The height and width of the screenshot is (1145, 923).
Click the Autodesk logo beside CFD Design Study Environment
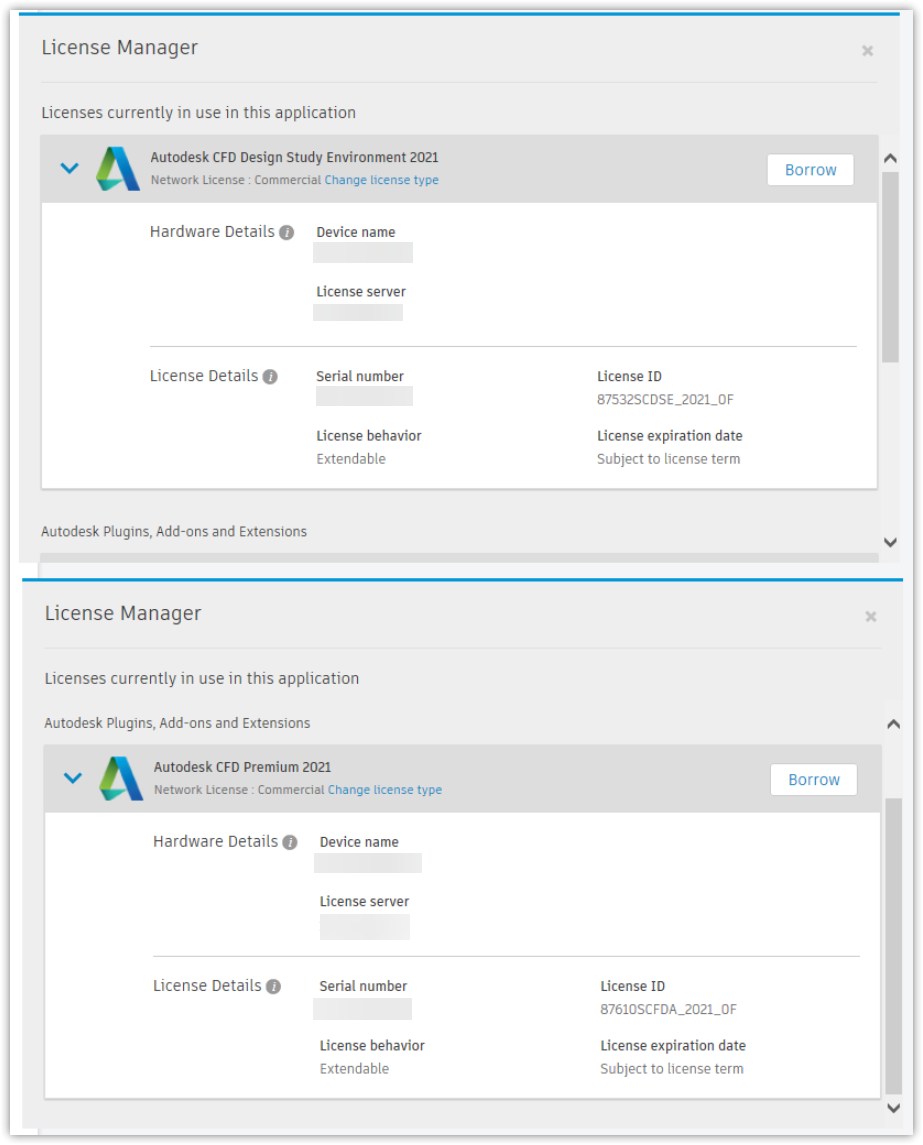point(118,169)
